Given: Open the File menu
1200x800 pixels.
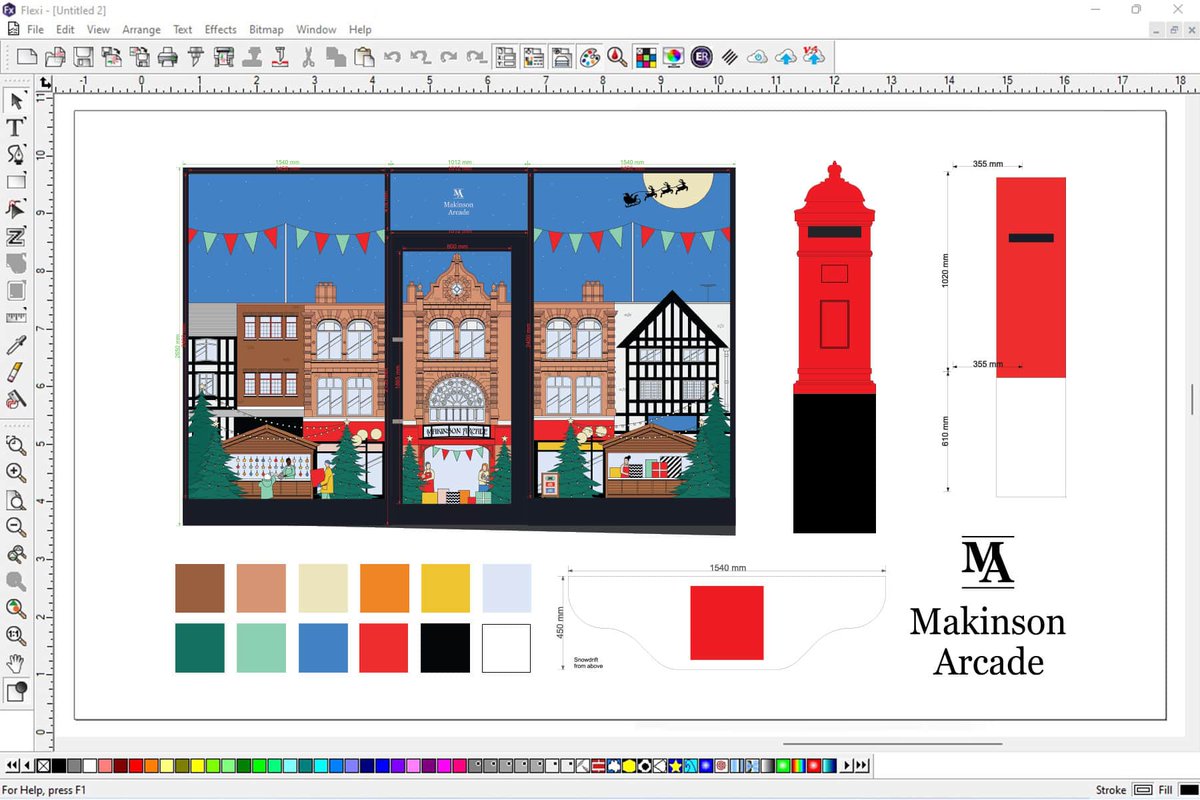Looking at the screenshot, I should point(36,30).
